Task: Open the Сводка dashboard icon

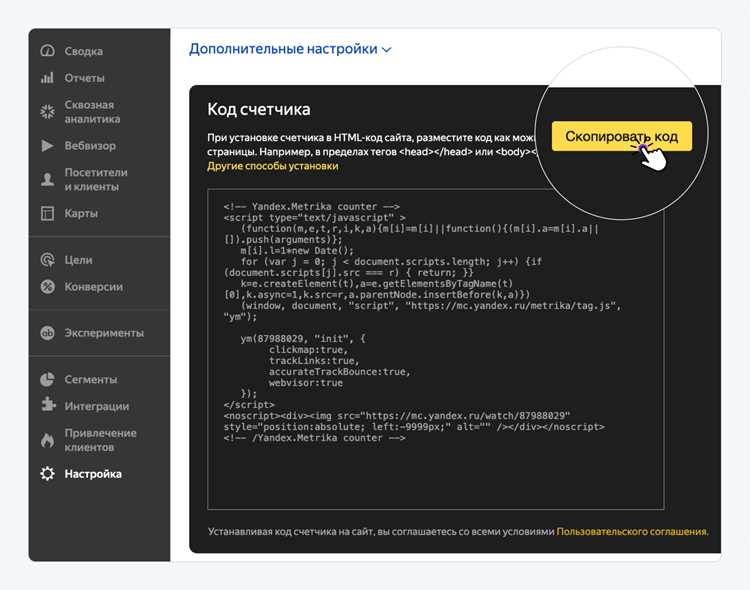Action: (x=47, y=51)
